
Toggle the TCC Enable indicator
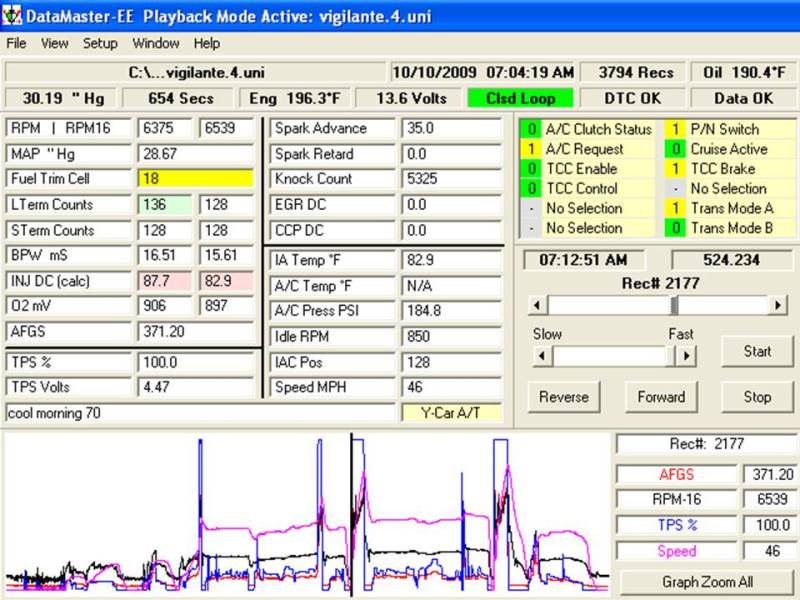coord(531,169)
